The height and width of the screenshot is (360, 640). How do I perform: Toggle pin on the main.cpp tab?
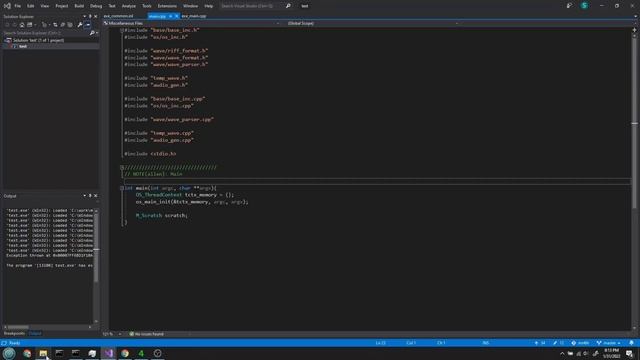point(171,16)
